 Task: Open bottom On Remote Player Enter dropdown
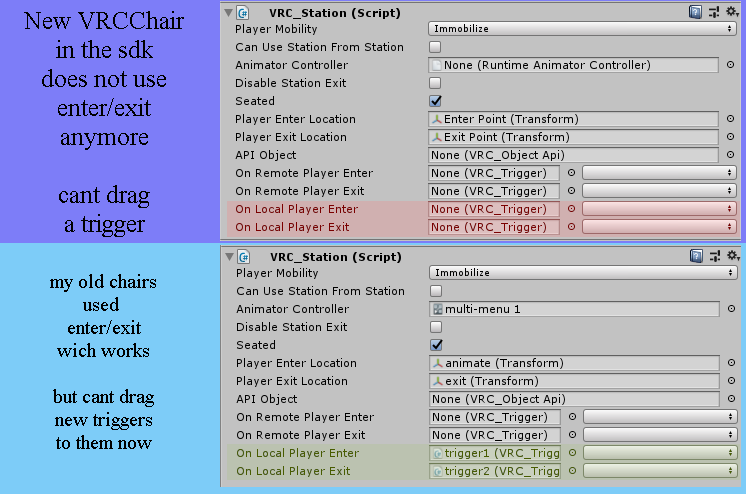(x=660, y=417)
